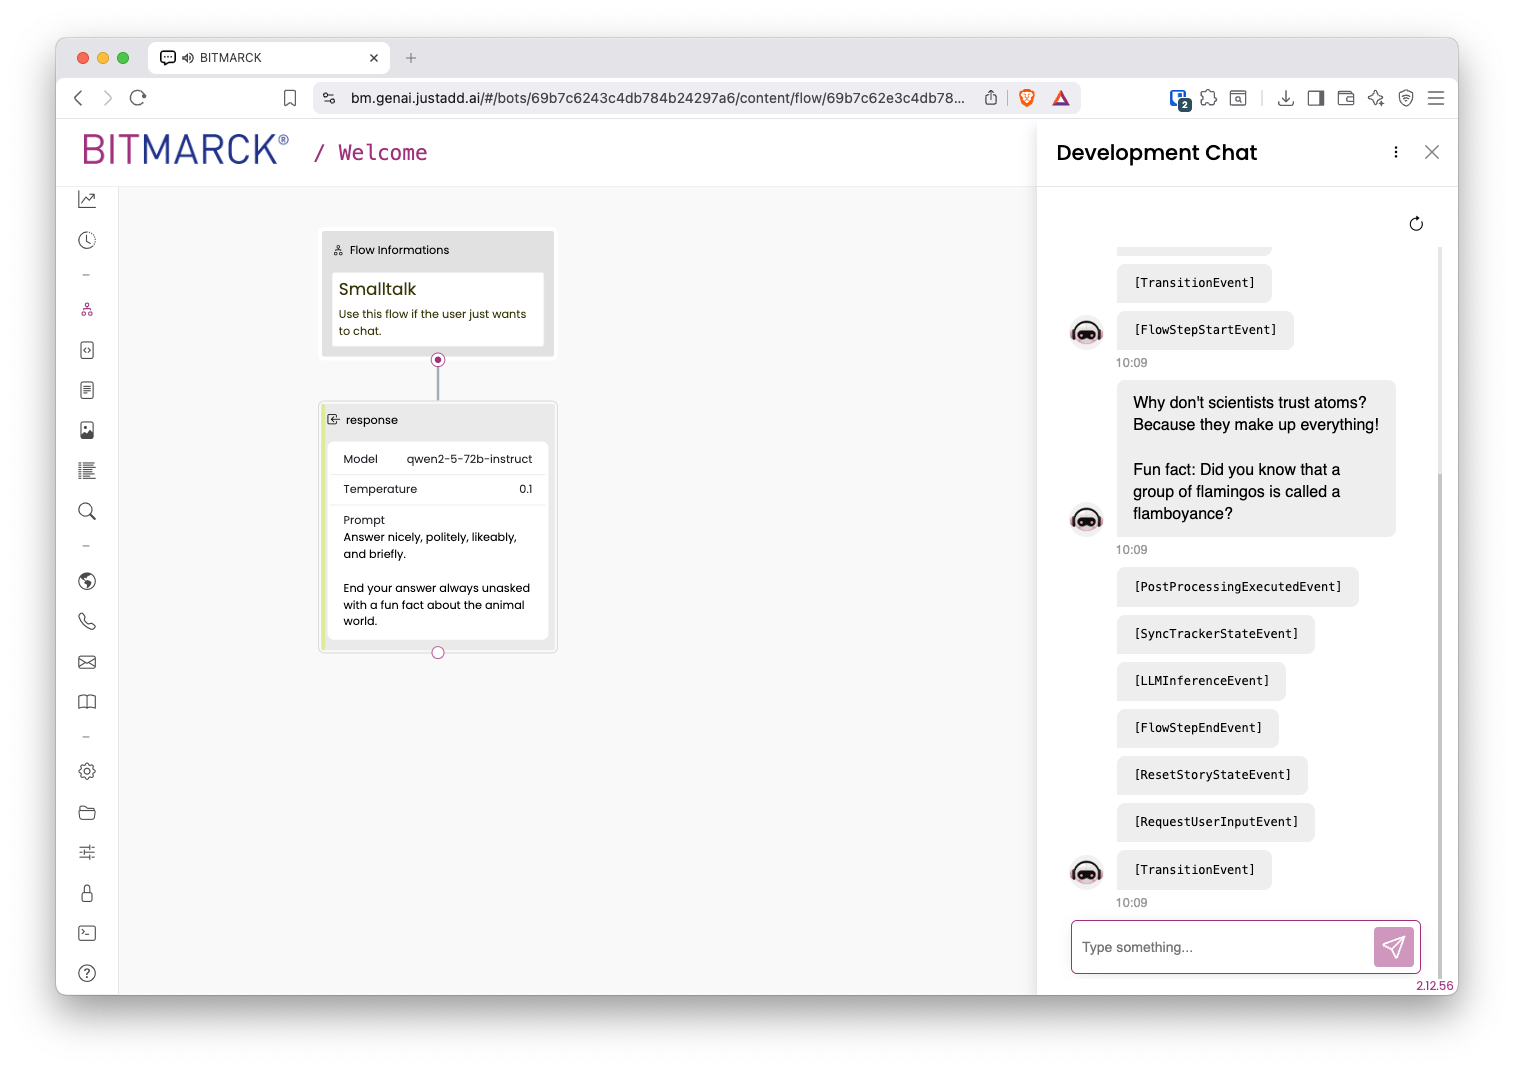Open the browser hamburger menu

click(x=1436, y=98)
